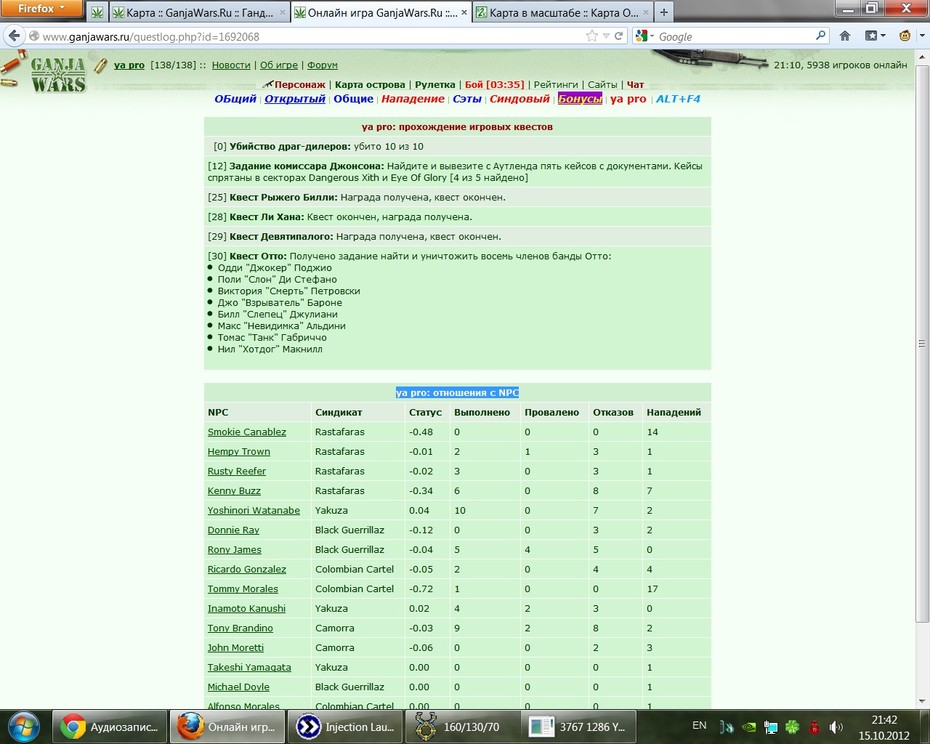The image size is (930, 744).
Task: Close the Онлайн игра GanjaWars tab
Action: (464, 12)
